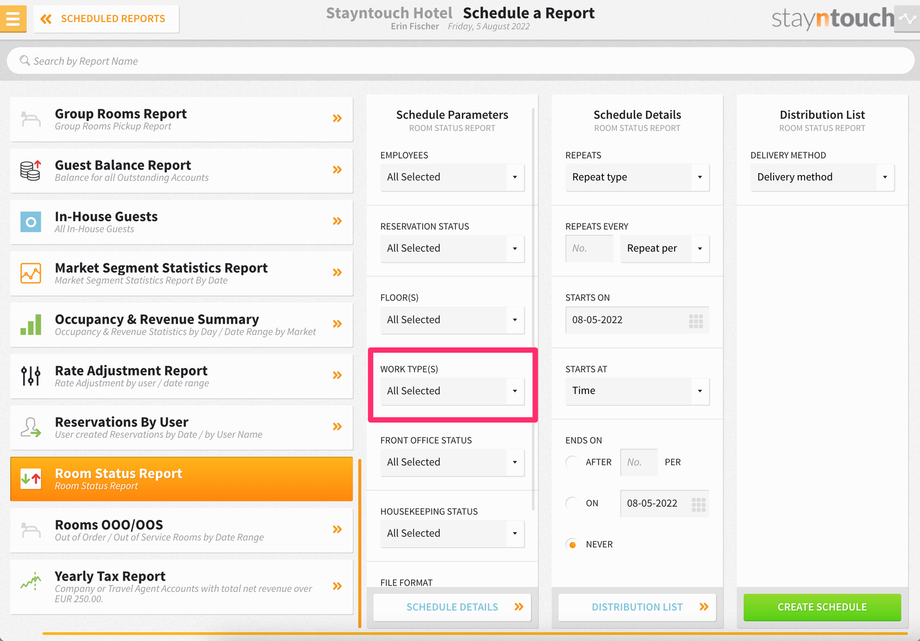
Task: Click the Repeats Every number field
Action: point(589,249)
